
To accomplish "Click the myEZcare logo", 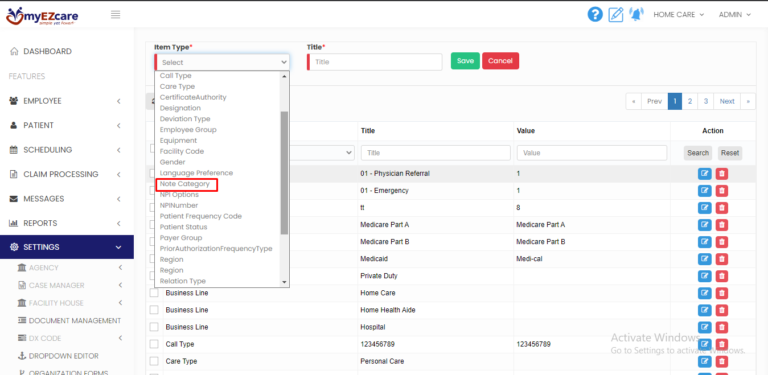I will click(42, 16).
